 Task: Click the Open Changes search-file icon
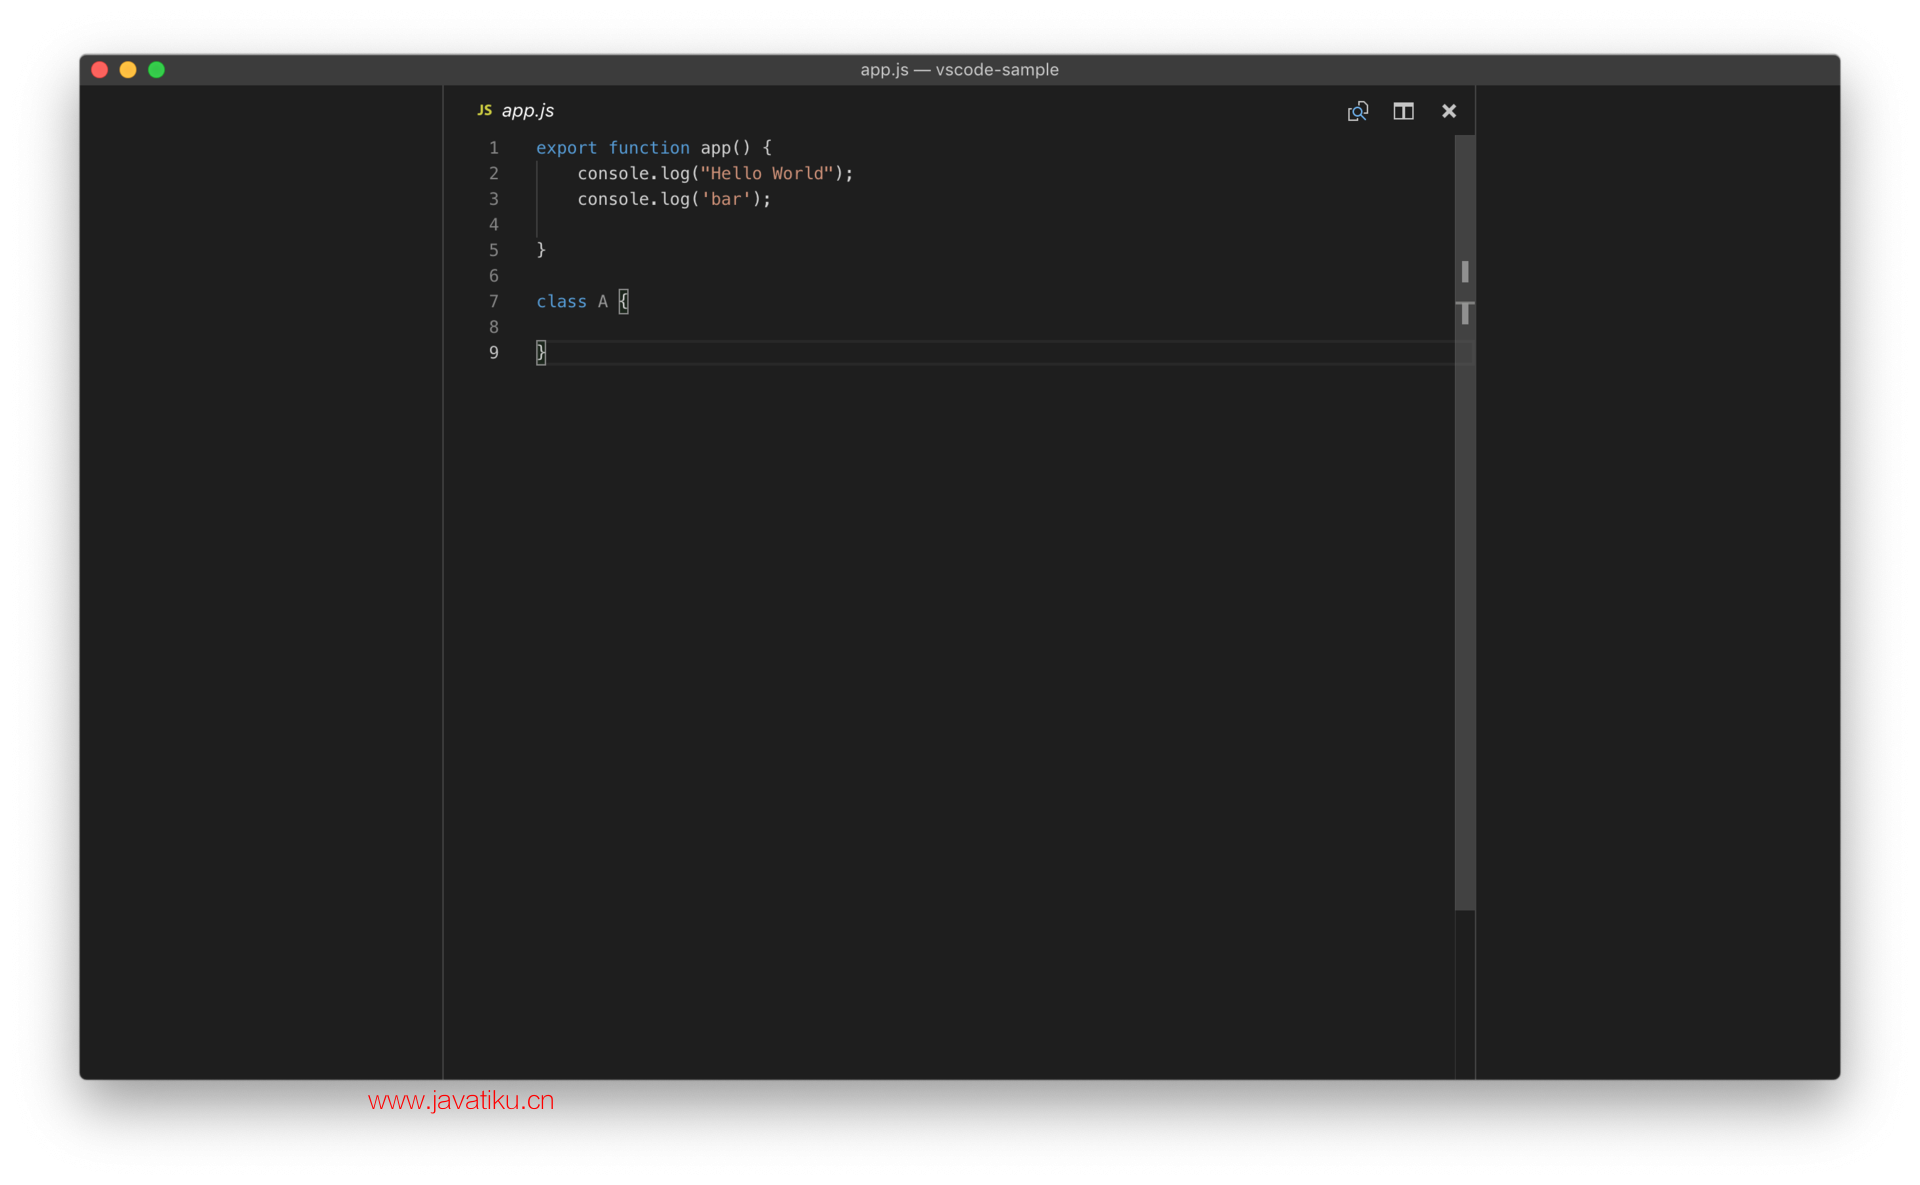pyautogui.click(x=1357, y=111)
